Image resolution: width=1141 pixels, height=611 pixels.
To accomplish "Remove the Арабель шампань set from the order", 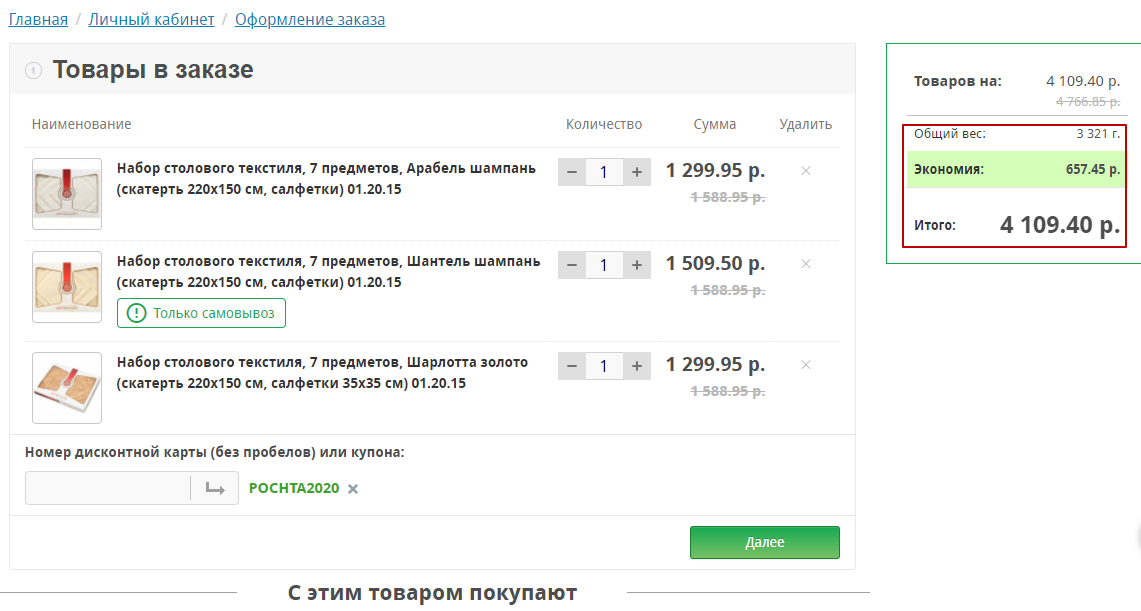I will pyautogui.click(x=806, y=171).
